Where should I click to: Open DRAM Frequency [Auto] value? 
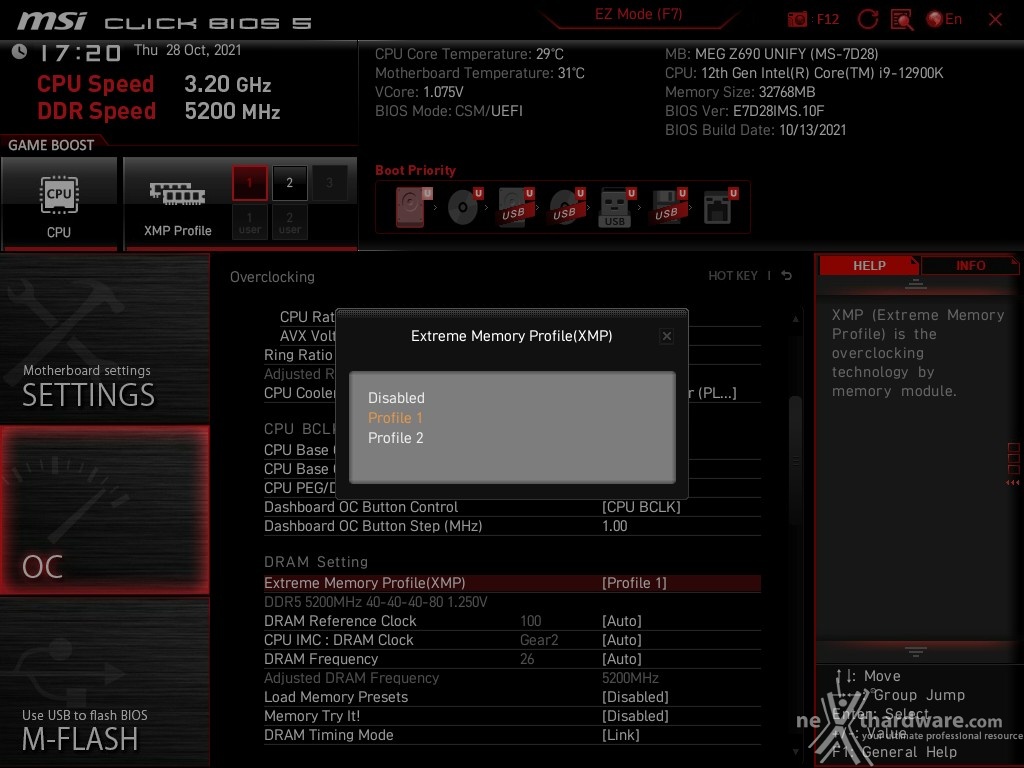(x=622, y=659)
